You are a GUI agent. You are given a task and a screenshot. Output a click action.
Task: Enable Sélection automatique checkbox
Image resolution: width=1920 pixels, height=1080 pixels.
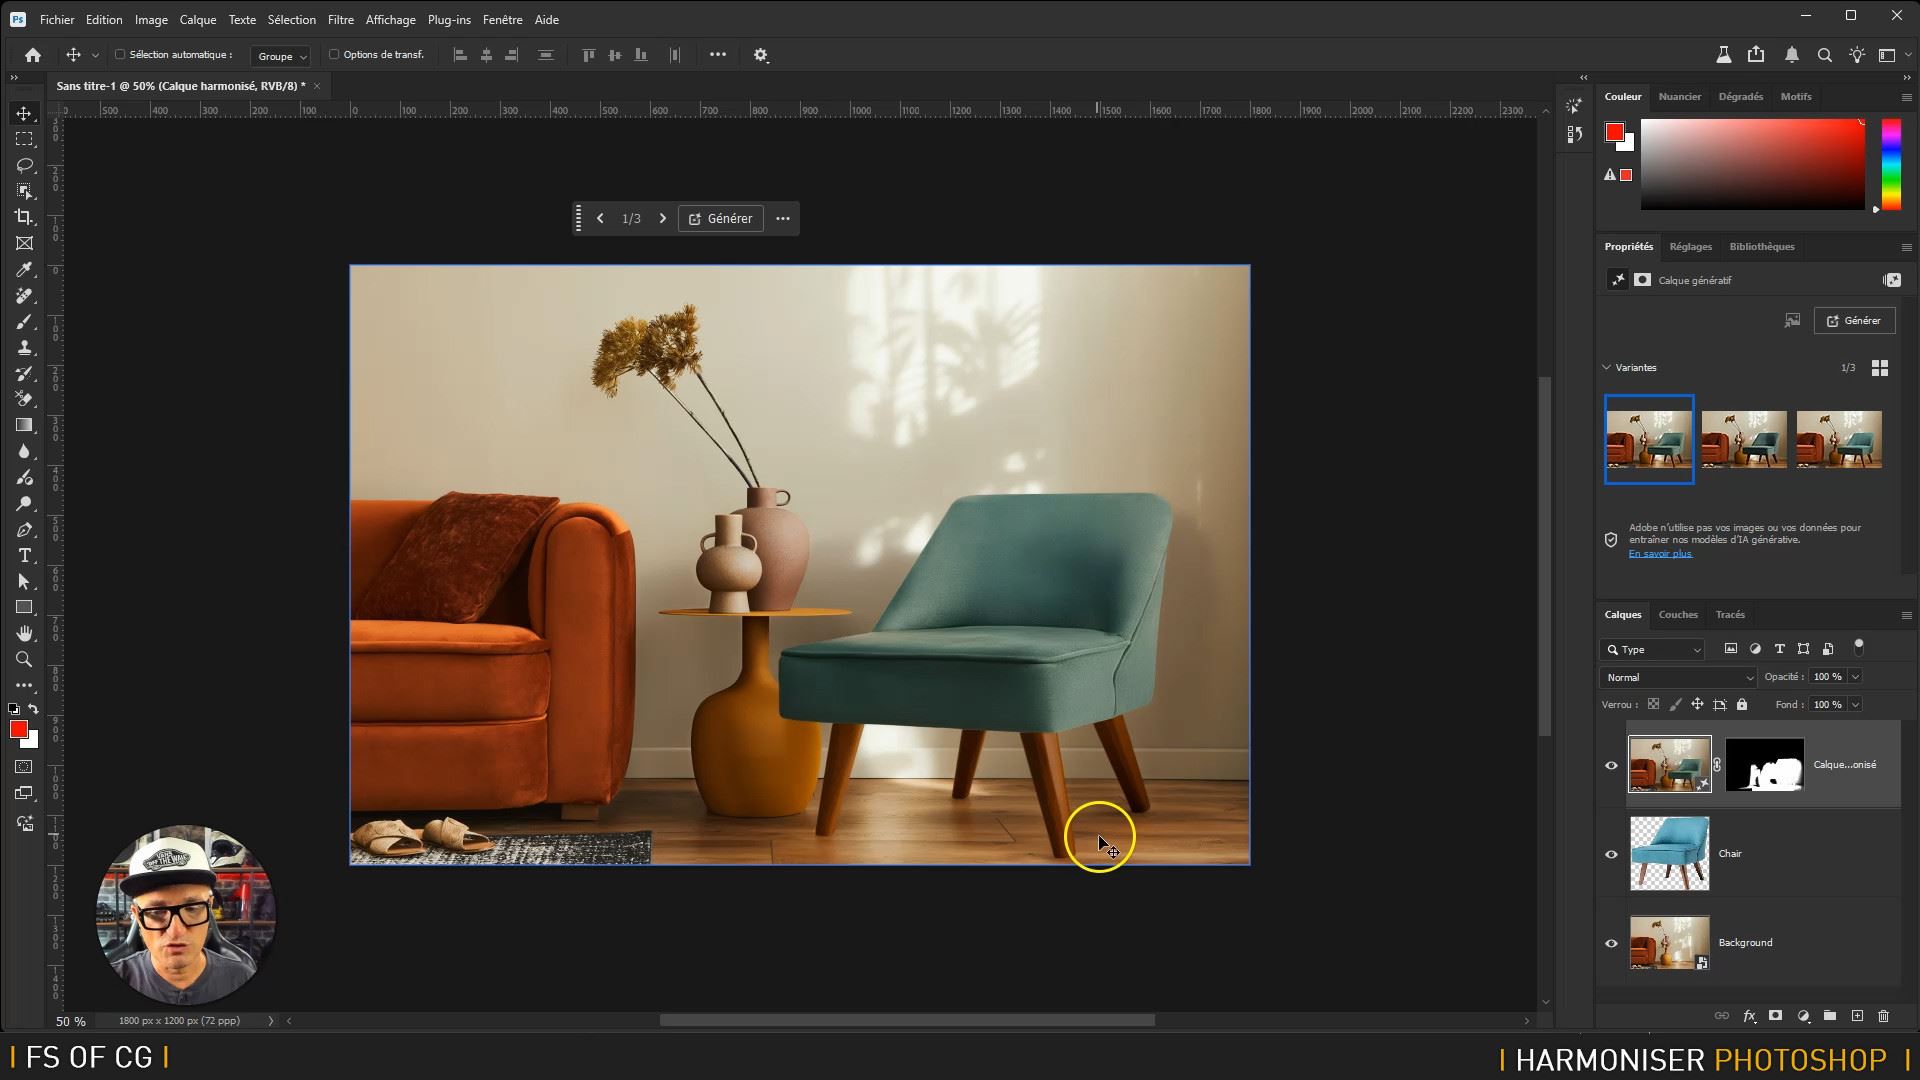click(120, 55)
